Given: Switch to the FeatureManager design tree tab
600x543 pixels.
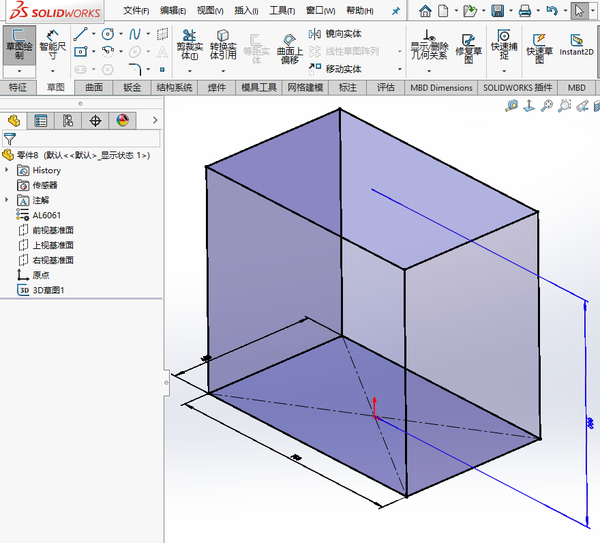Looking at the screenshot, I should [x=14, y=121].
